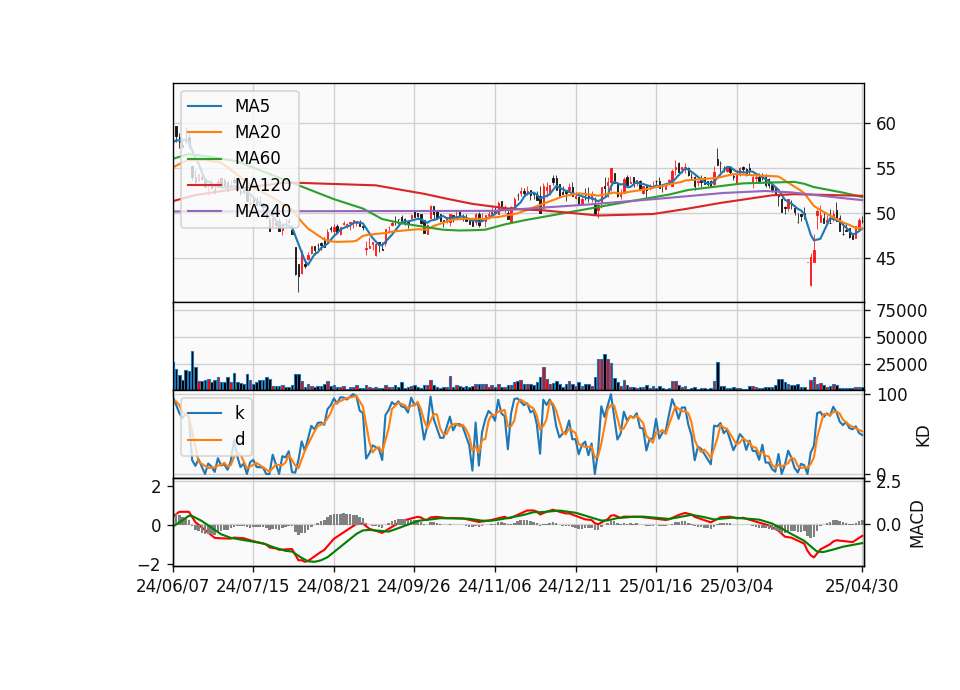
Task: Click the MA5 legend label
Action: 252,106
